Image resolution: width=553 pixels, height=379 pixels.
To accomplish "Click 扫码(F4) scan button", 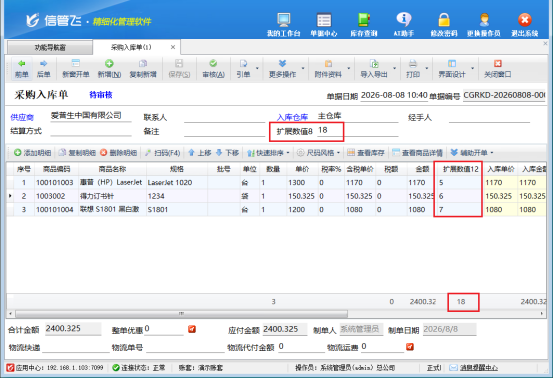I will [x=163, y=153].
